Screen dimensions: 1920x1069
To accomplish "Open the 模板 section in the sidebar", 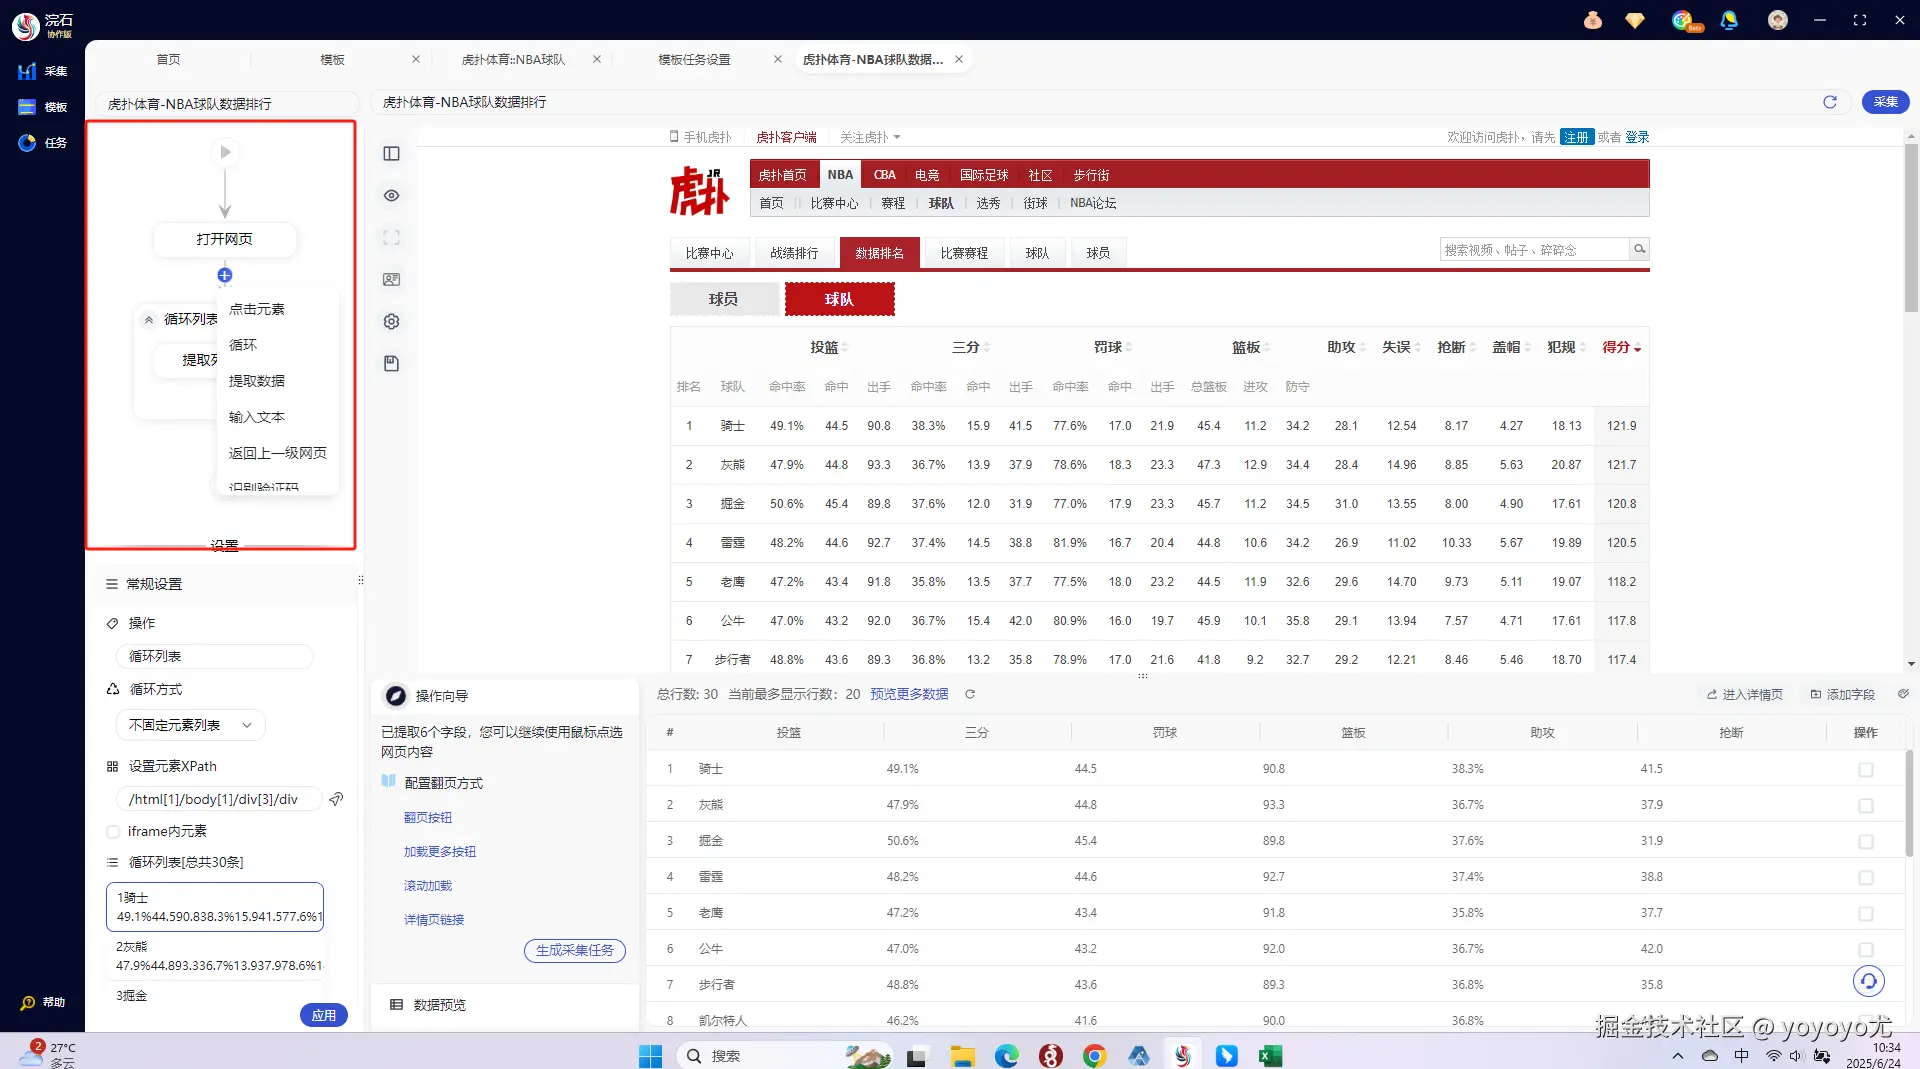I will (x=42, y=107).
